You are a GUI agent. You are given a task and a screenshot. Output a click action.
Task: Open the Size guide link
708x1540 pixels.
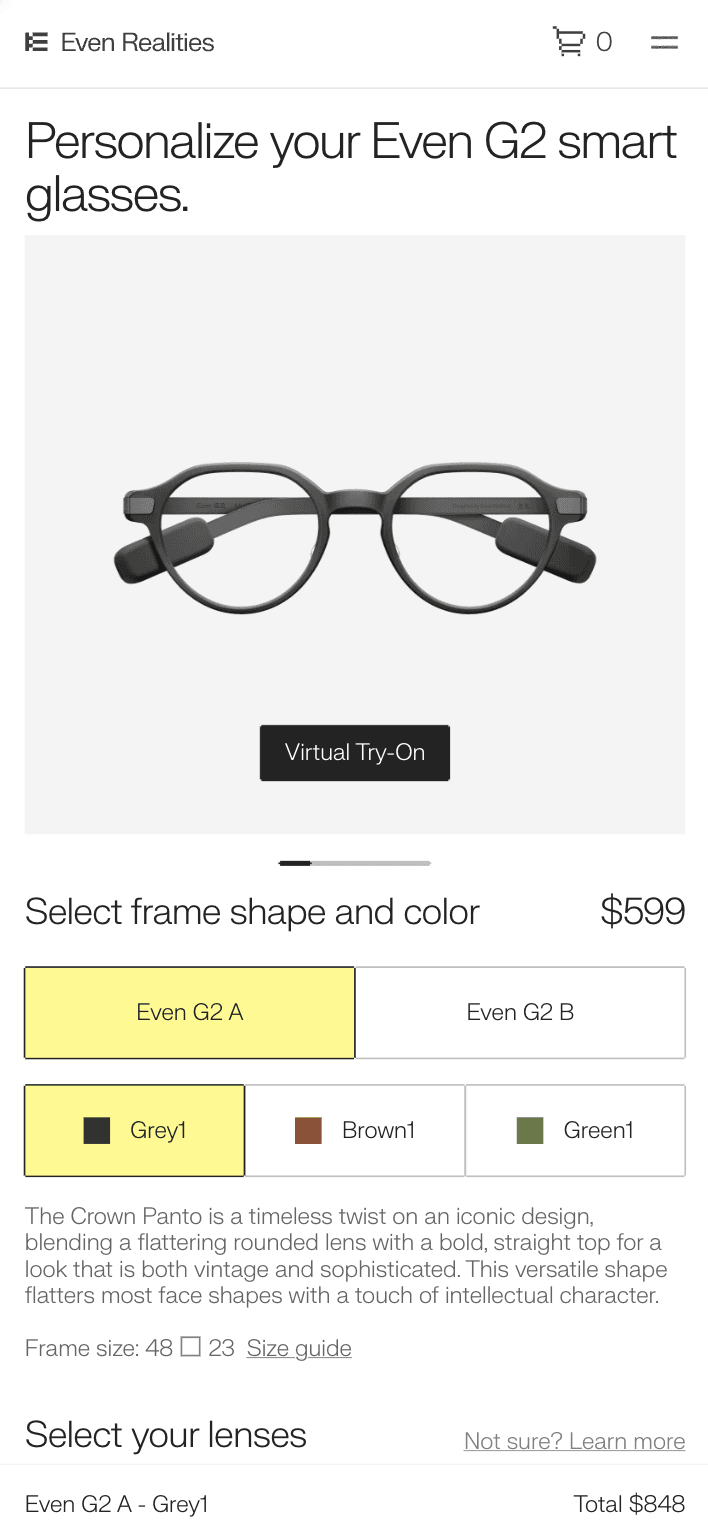[x=299, y=1348]
